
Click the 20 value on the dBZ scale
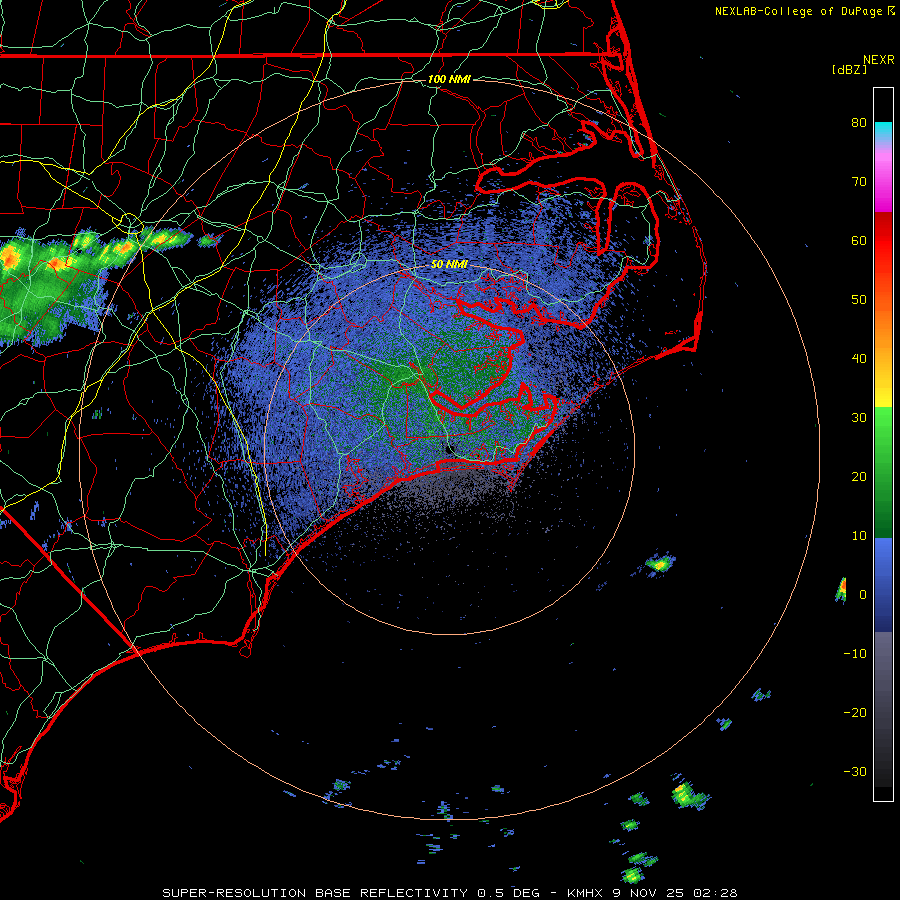tap(859, 477)
